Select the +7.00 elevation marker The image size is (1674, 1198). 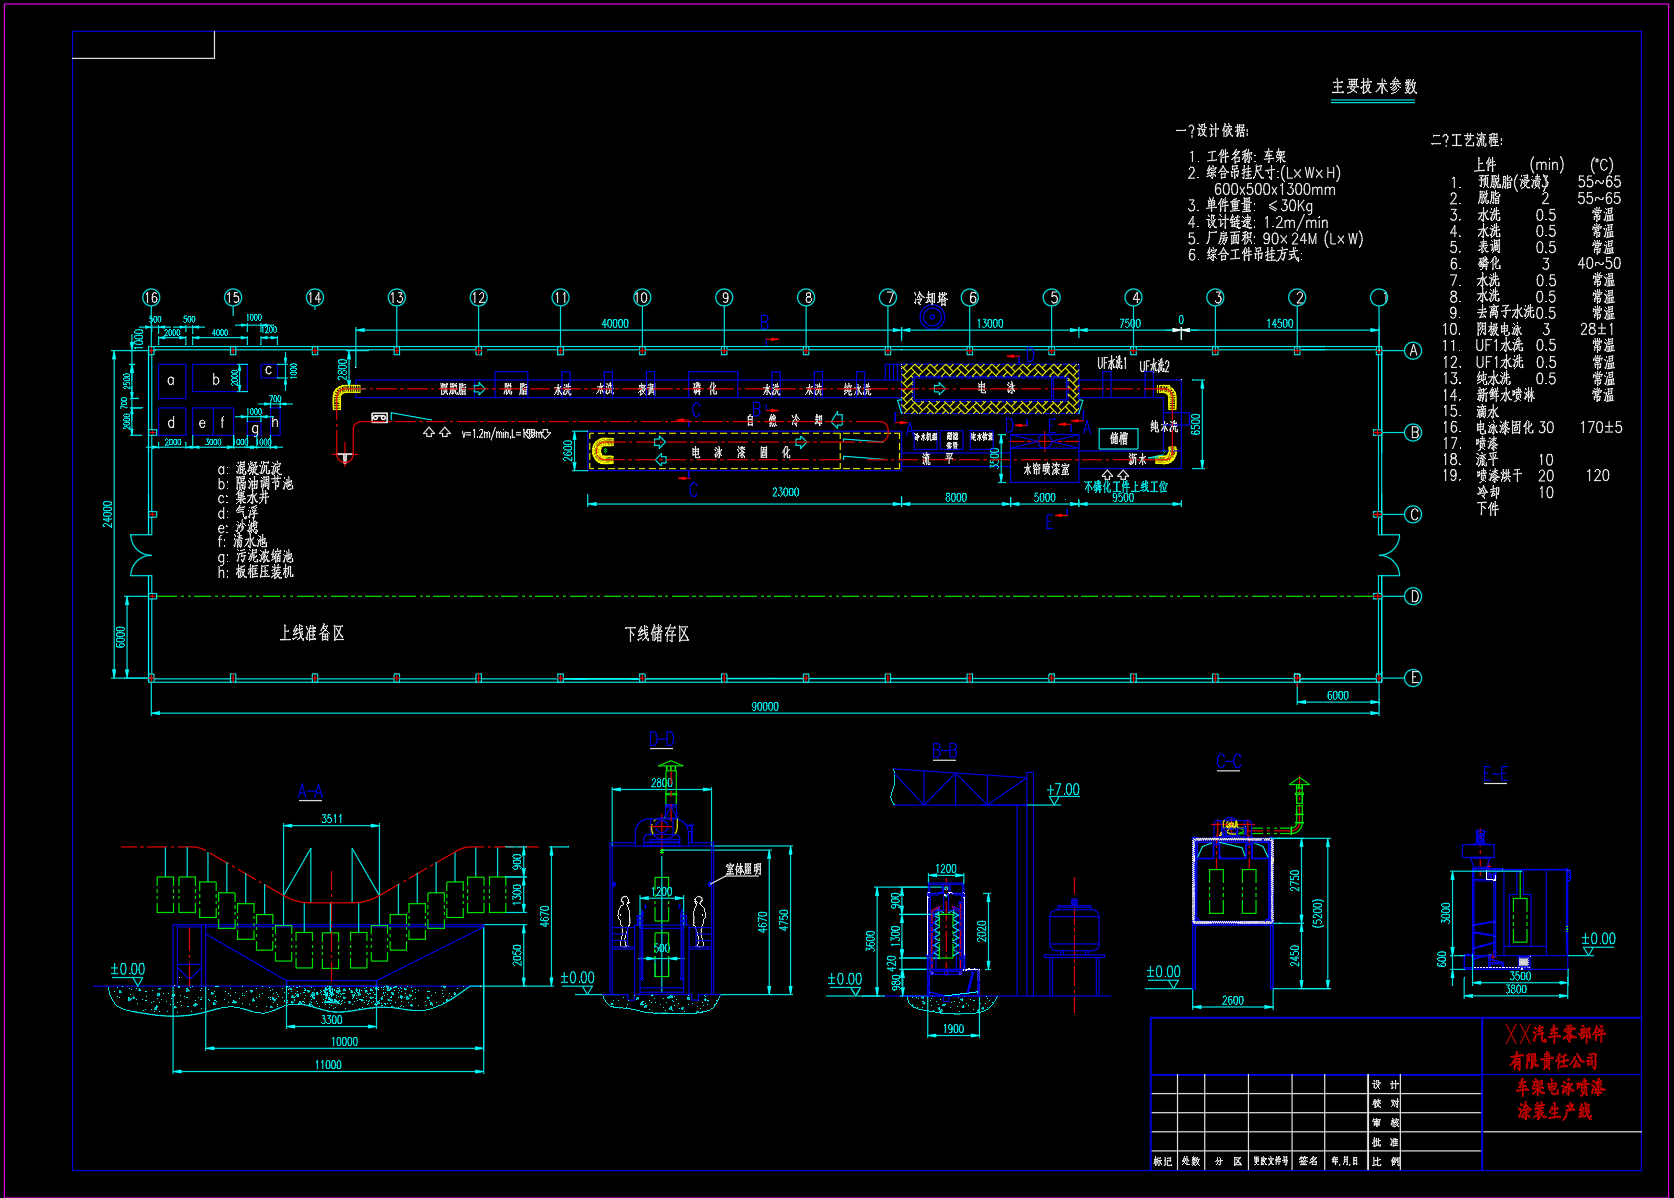point(1063,790)
